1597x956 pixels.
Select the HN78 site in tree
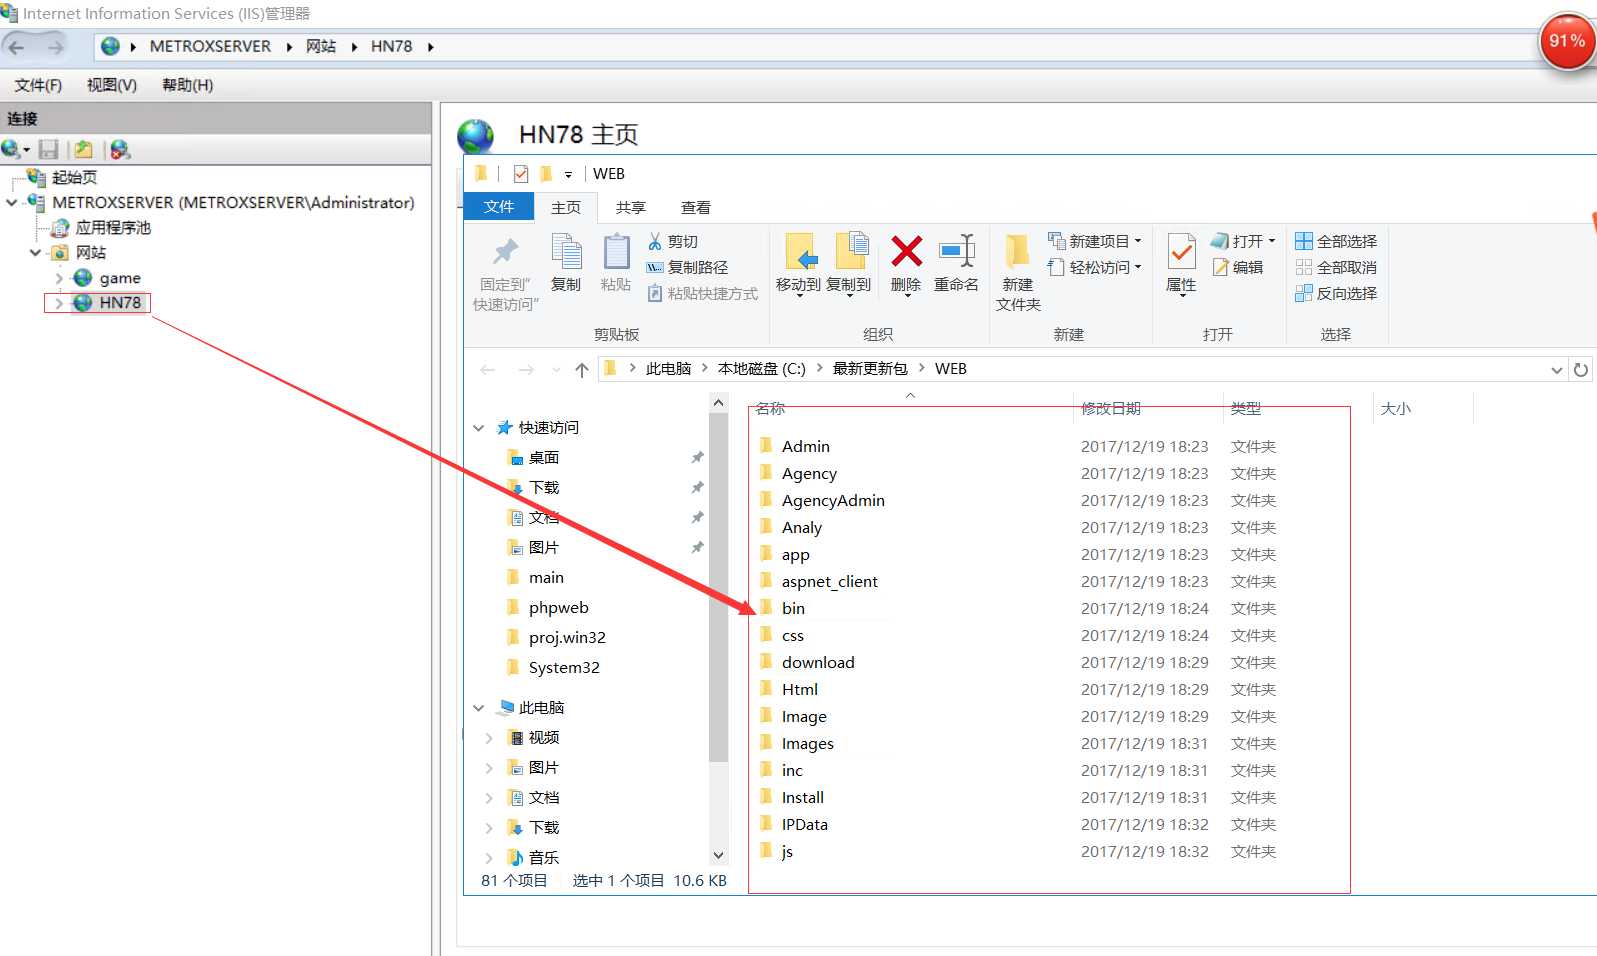point(120,303)
